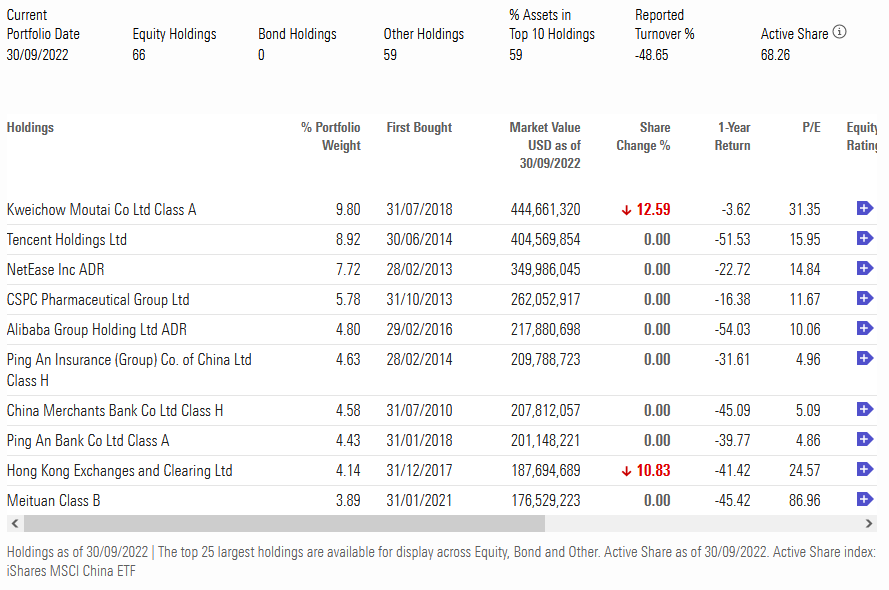Sort by the 1-Year Return column header

(733, 136)
